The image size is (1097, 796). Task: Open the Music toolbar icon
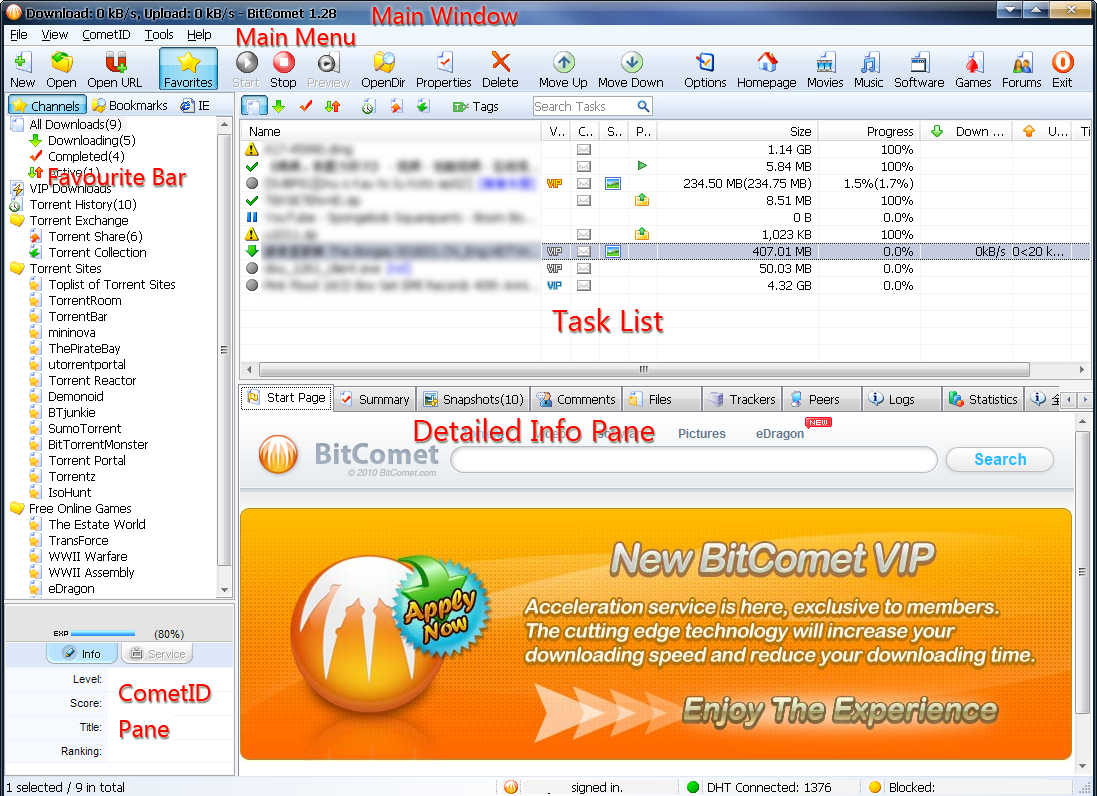tap(869, 69)
